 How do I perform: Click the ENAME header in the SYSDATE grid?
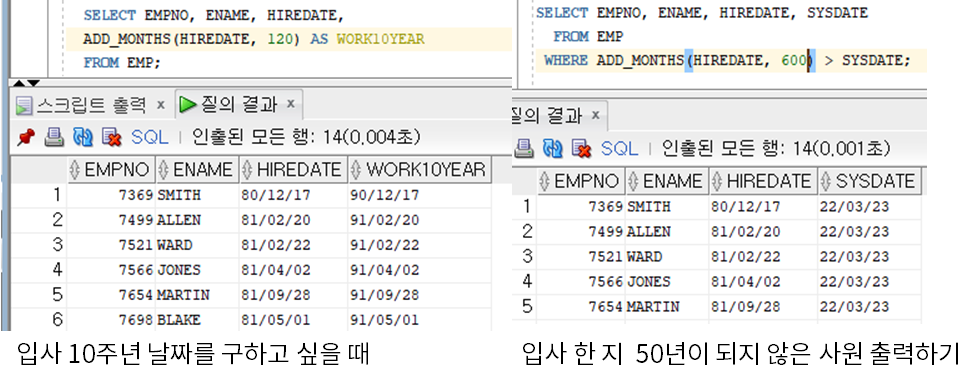pos(666,181)
